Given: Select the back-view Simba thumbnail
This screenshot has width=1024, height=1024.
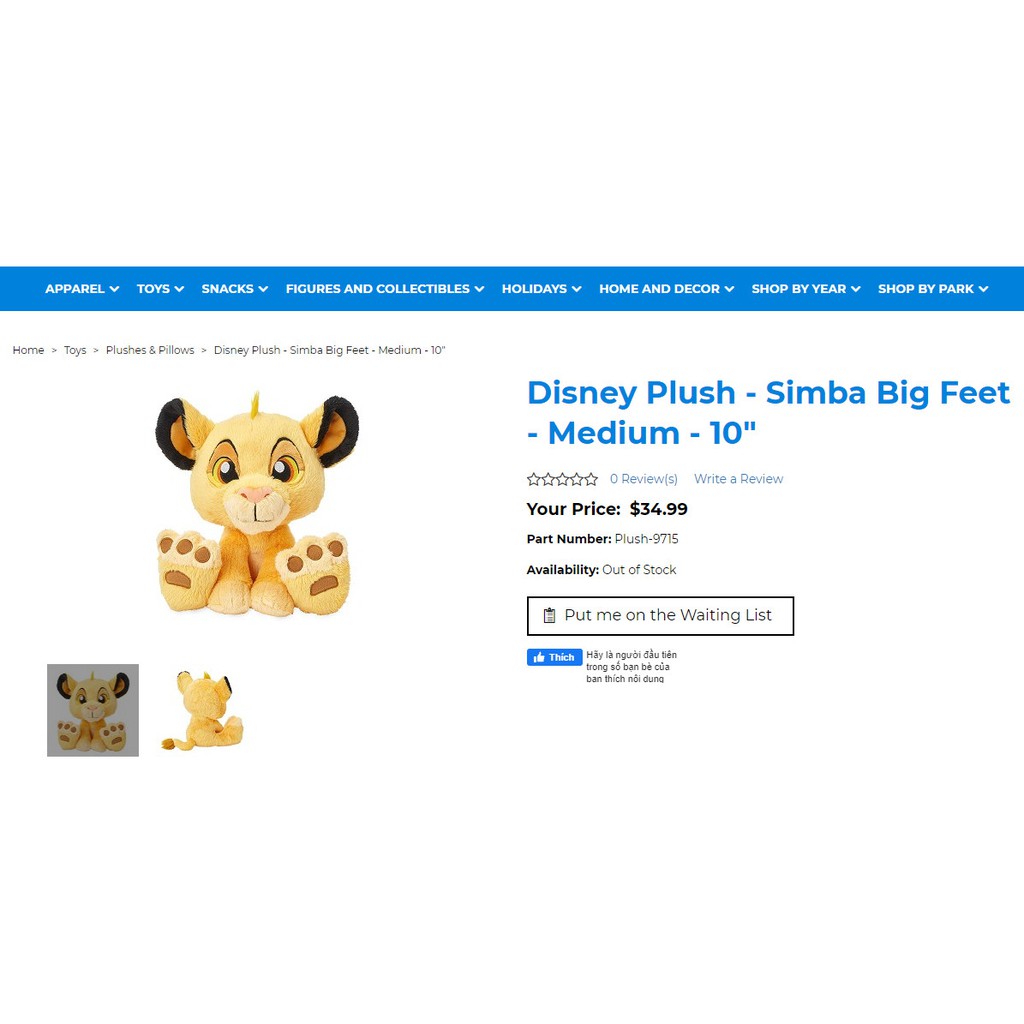Looking at the screenshot, I should click(202, 710).
